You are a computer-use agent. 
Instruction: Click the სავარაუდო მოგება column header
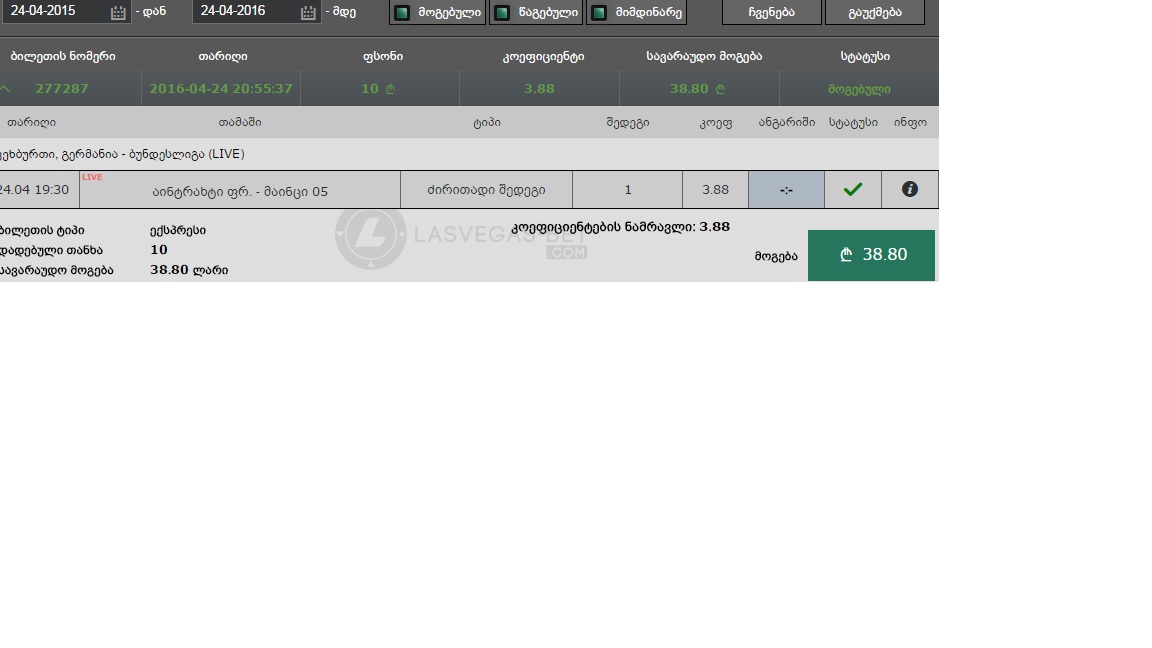point(704,56)
